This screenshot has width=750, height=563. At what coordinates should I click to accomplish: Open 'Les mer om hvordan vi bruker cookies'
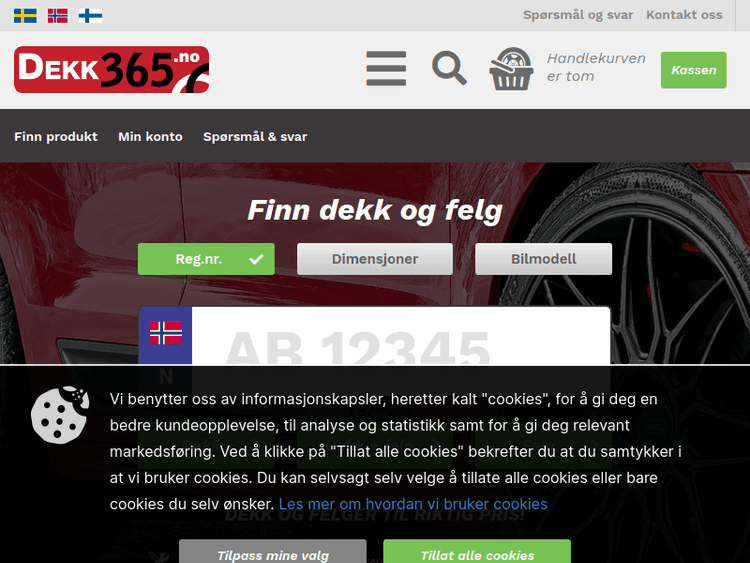click(413, 504)
